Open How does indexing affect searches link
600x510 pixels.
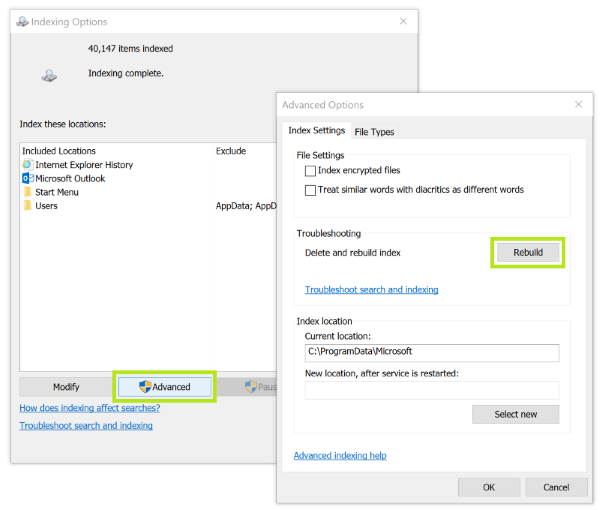click(x=89, y=408)
